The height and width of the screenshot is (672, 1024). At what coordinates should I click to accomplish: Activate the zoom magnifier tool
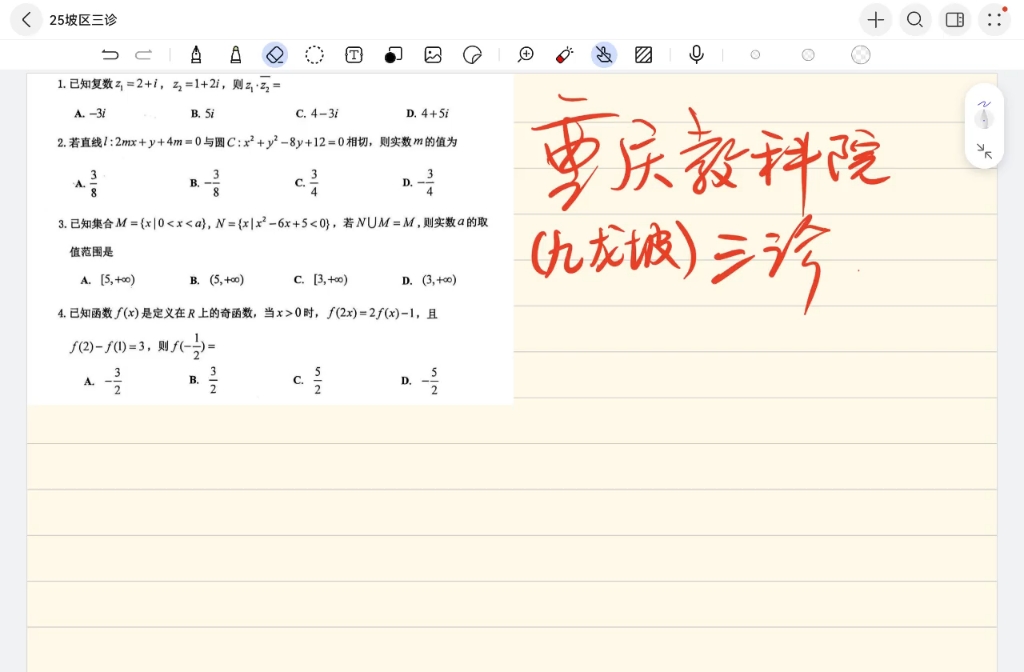[525, 55]
